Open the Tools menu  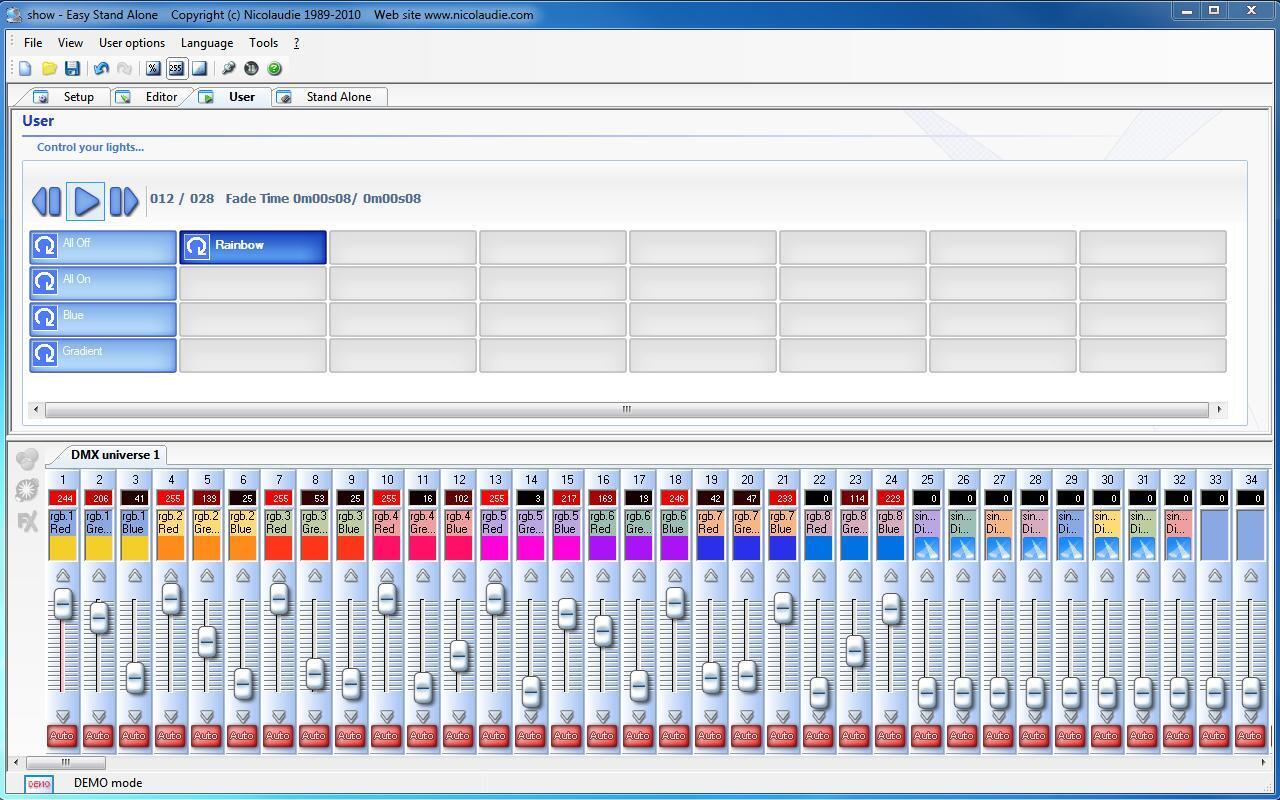click(x=263, y=43)
